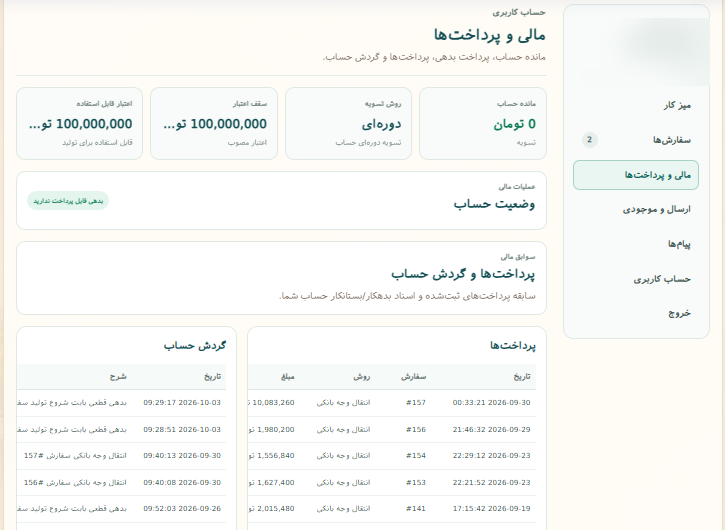Click تاریخ column header in پرداخت‌ها table
Viewport: 725px width, 530px height.
coord(522,376)
